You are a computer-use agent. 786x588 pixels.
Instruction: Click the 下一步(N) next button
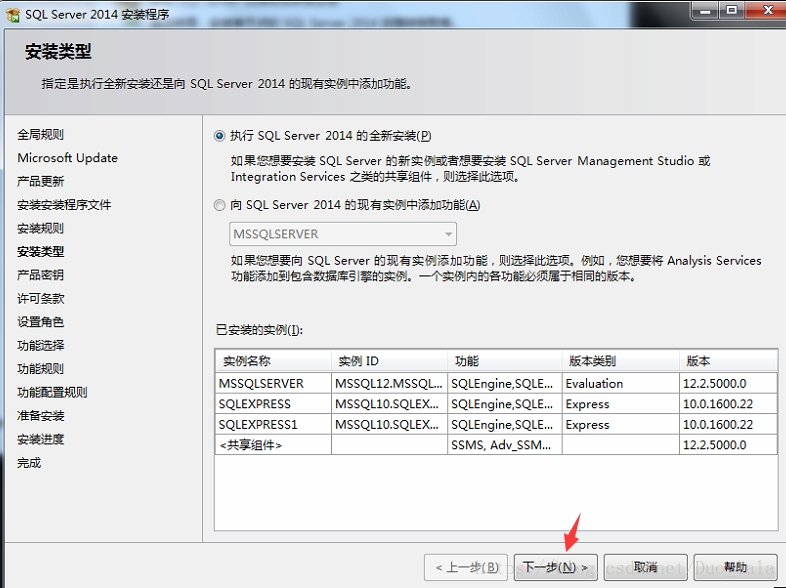[556, 567]
